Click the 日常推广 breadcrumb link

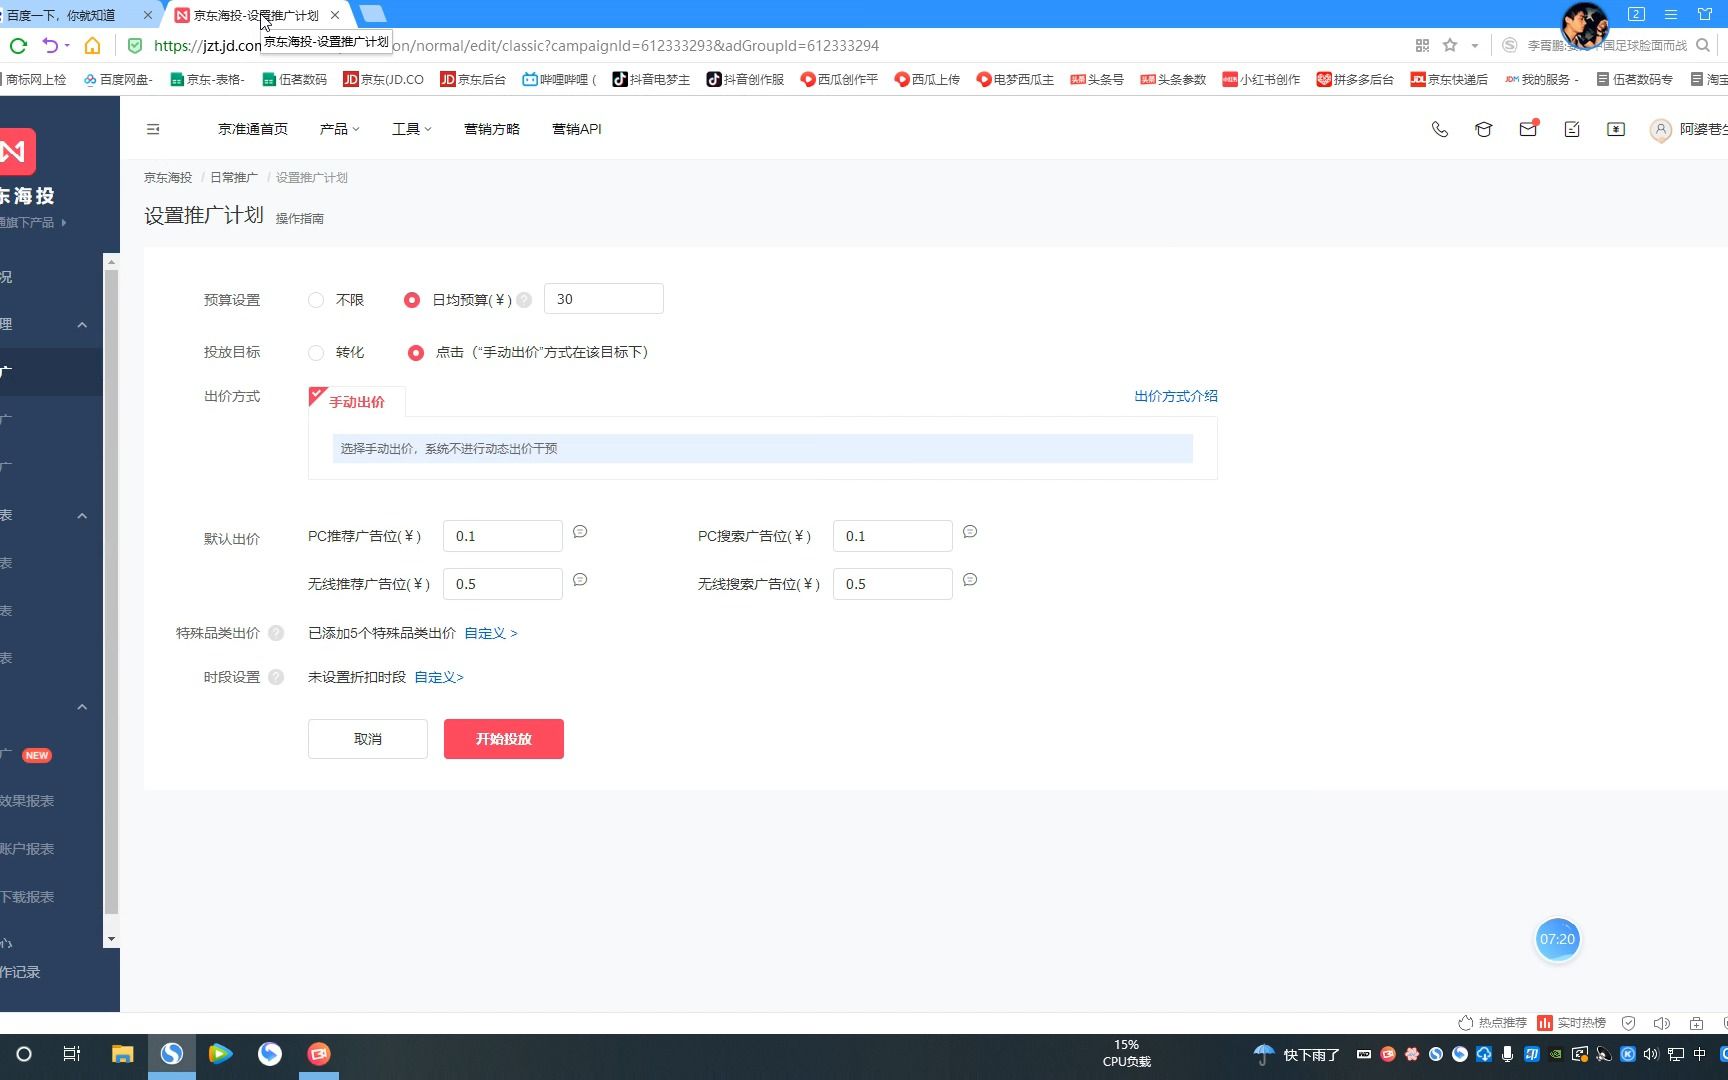pyautogui.click(x=234, y=177)
